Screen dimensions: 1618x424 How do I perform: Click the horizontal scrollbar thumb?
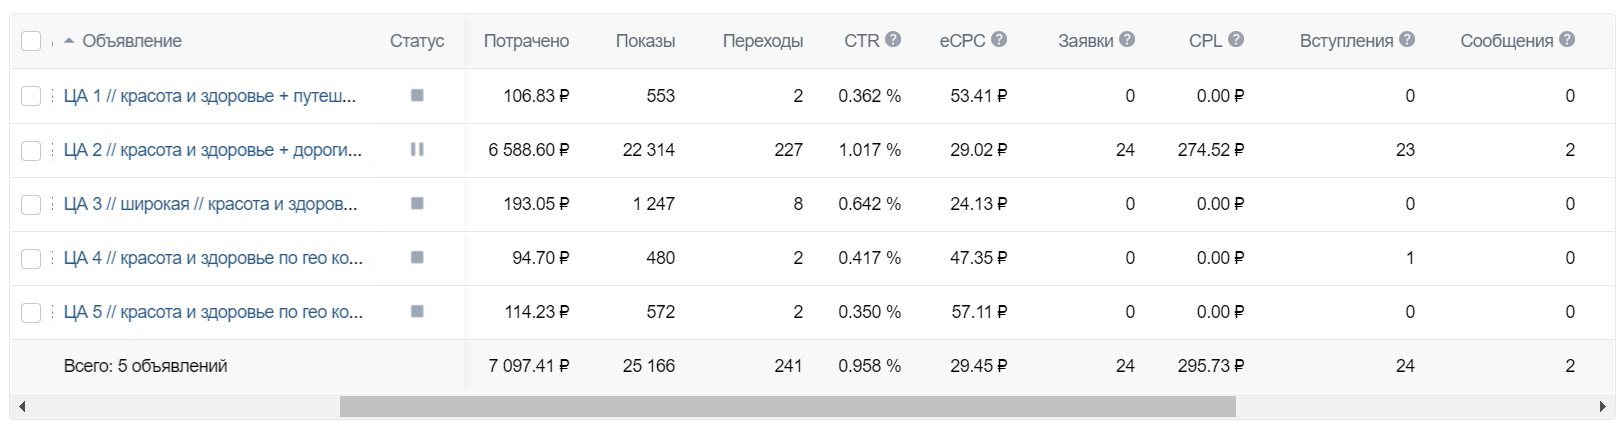788,407
